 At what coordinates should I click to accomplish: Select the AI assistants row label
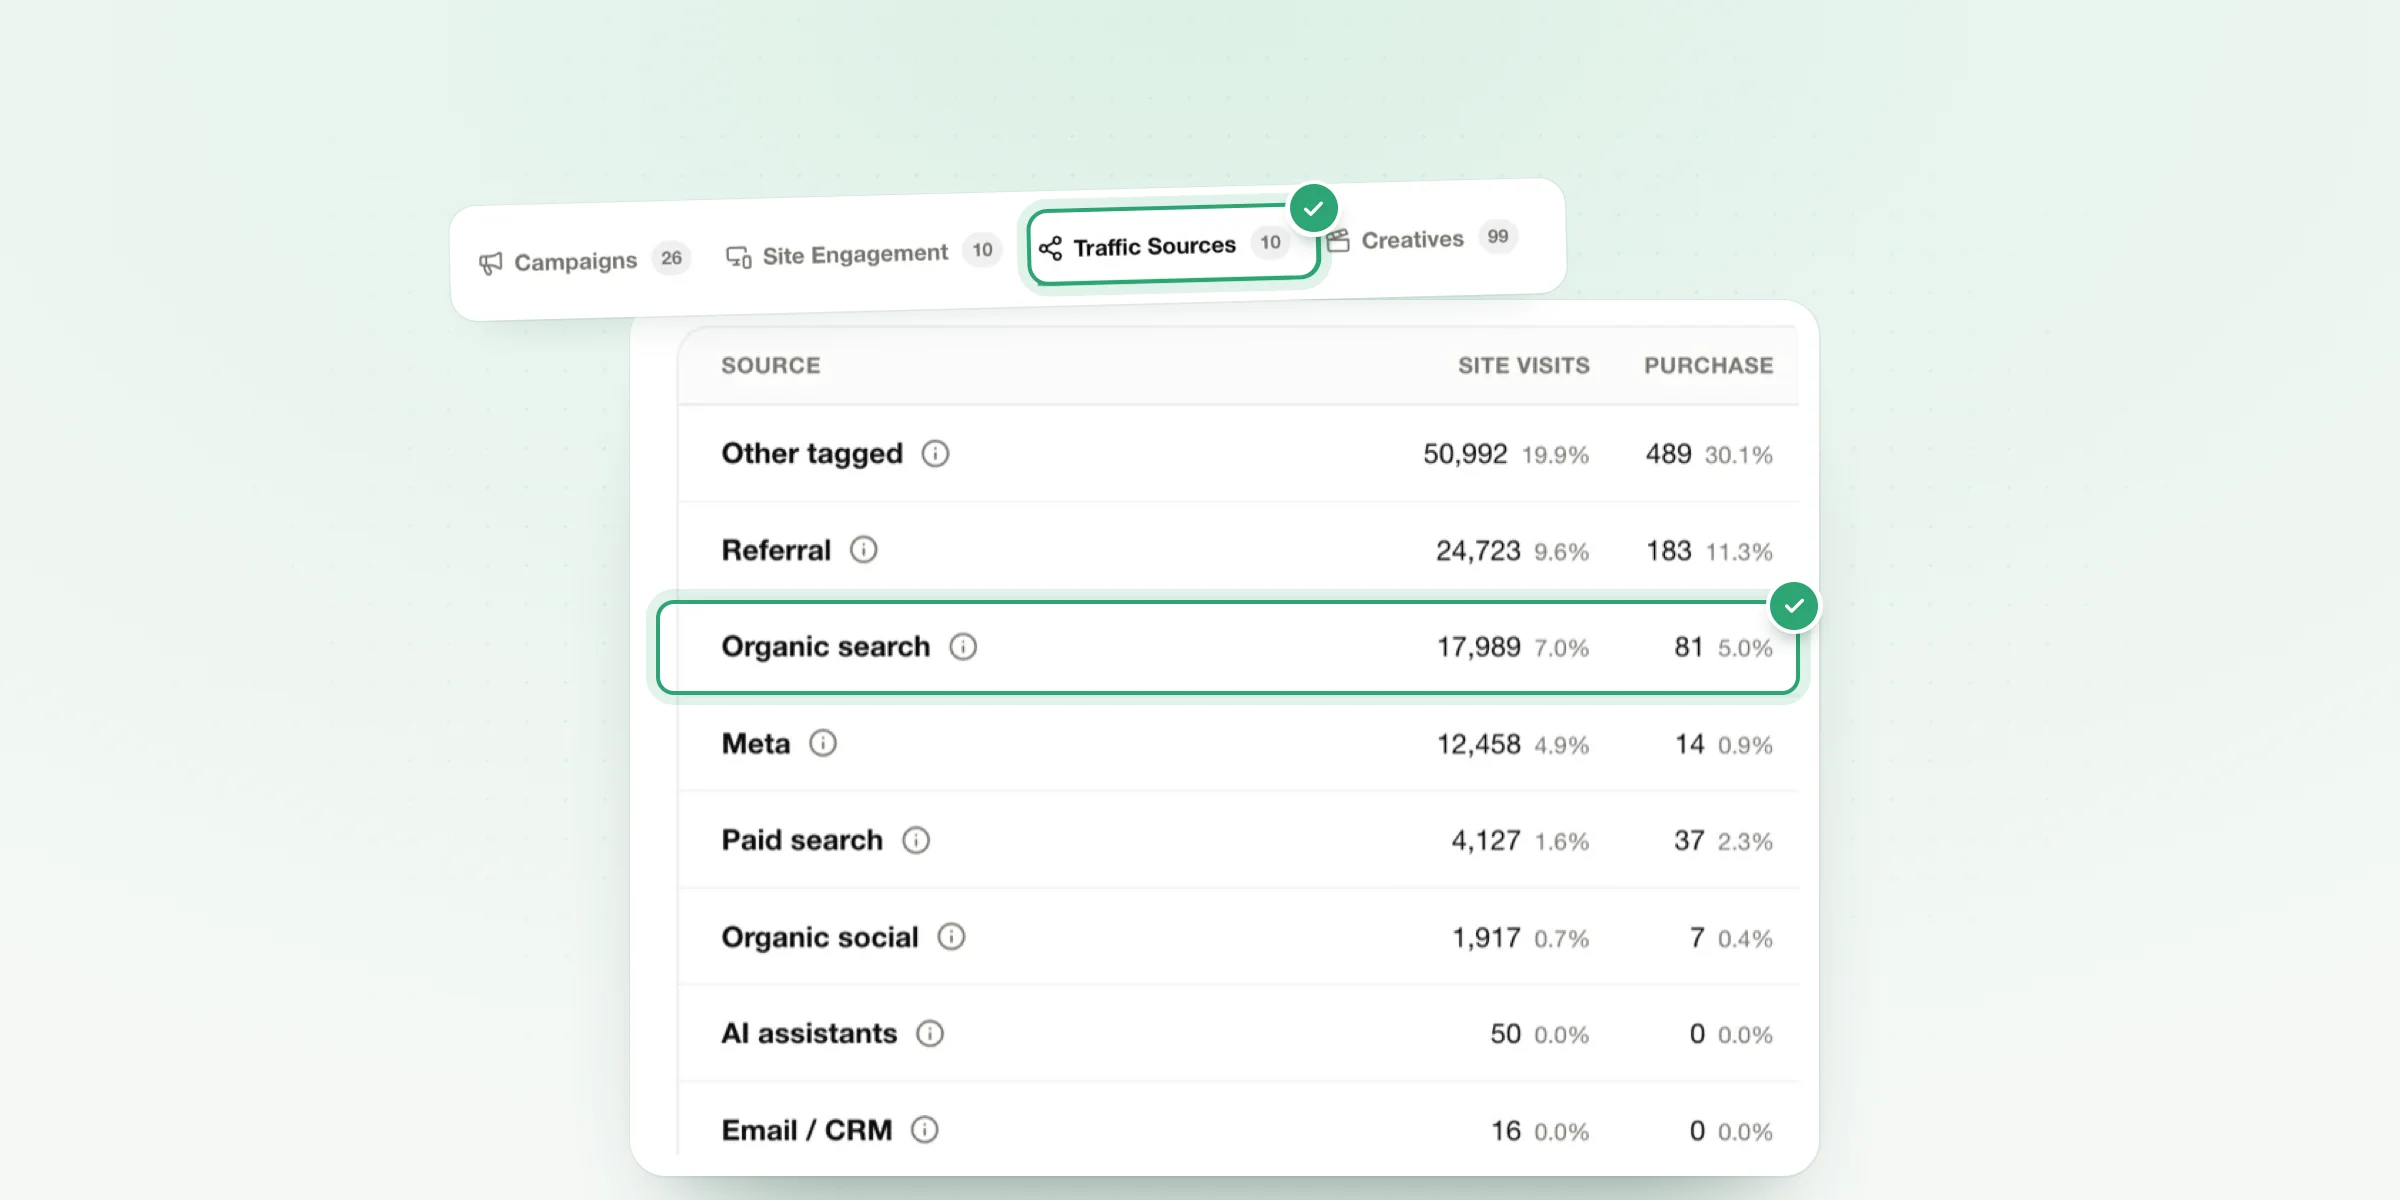coord(809,1033)
